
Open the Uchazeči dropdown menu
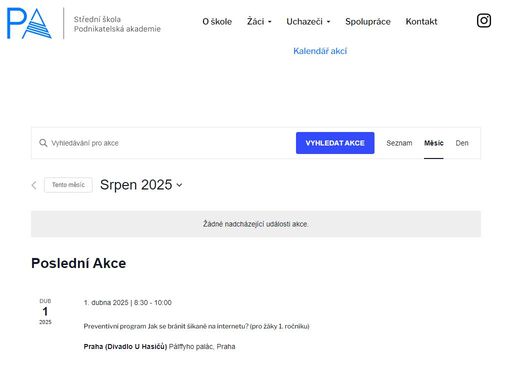pos(308,22)
